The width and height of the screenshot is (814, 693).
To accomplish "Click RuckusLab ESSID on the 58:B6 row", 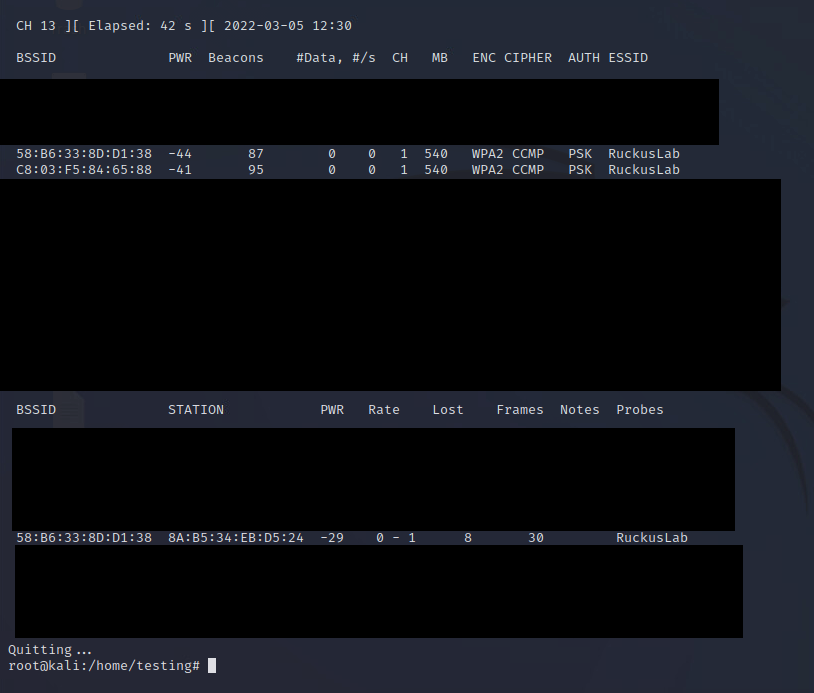I will [x=644, y=154].
